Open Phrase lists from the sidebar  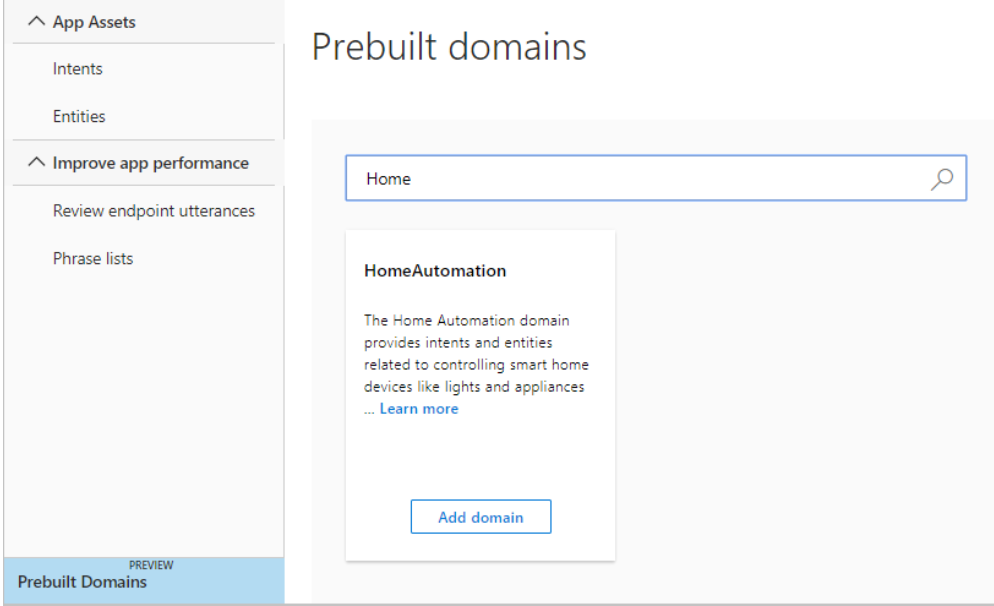(93, 259)
